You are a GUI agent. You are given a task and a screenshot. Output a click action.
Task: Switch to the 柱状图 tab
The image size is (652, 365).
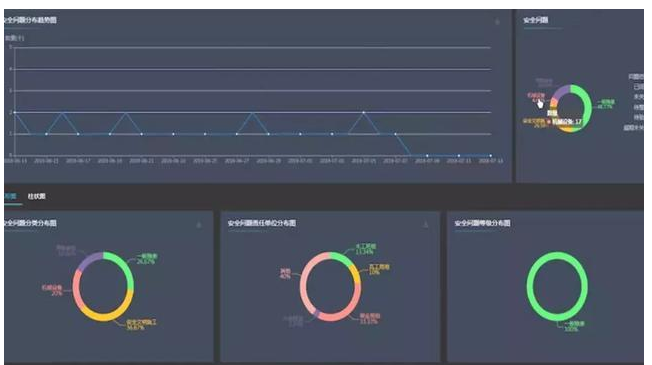pyautogui.click(x=37, y=196)
